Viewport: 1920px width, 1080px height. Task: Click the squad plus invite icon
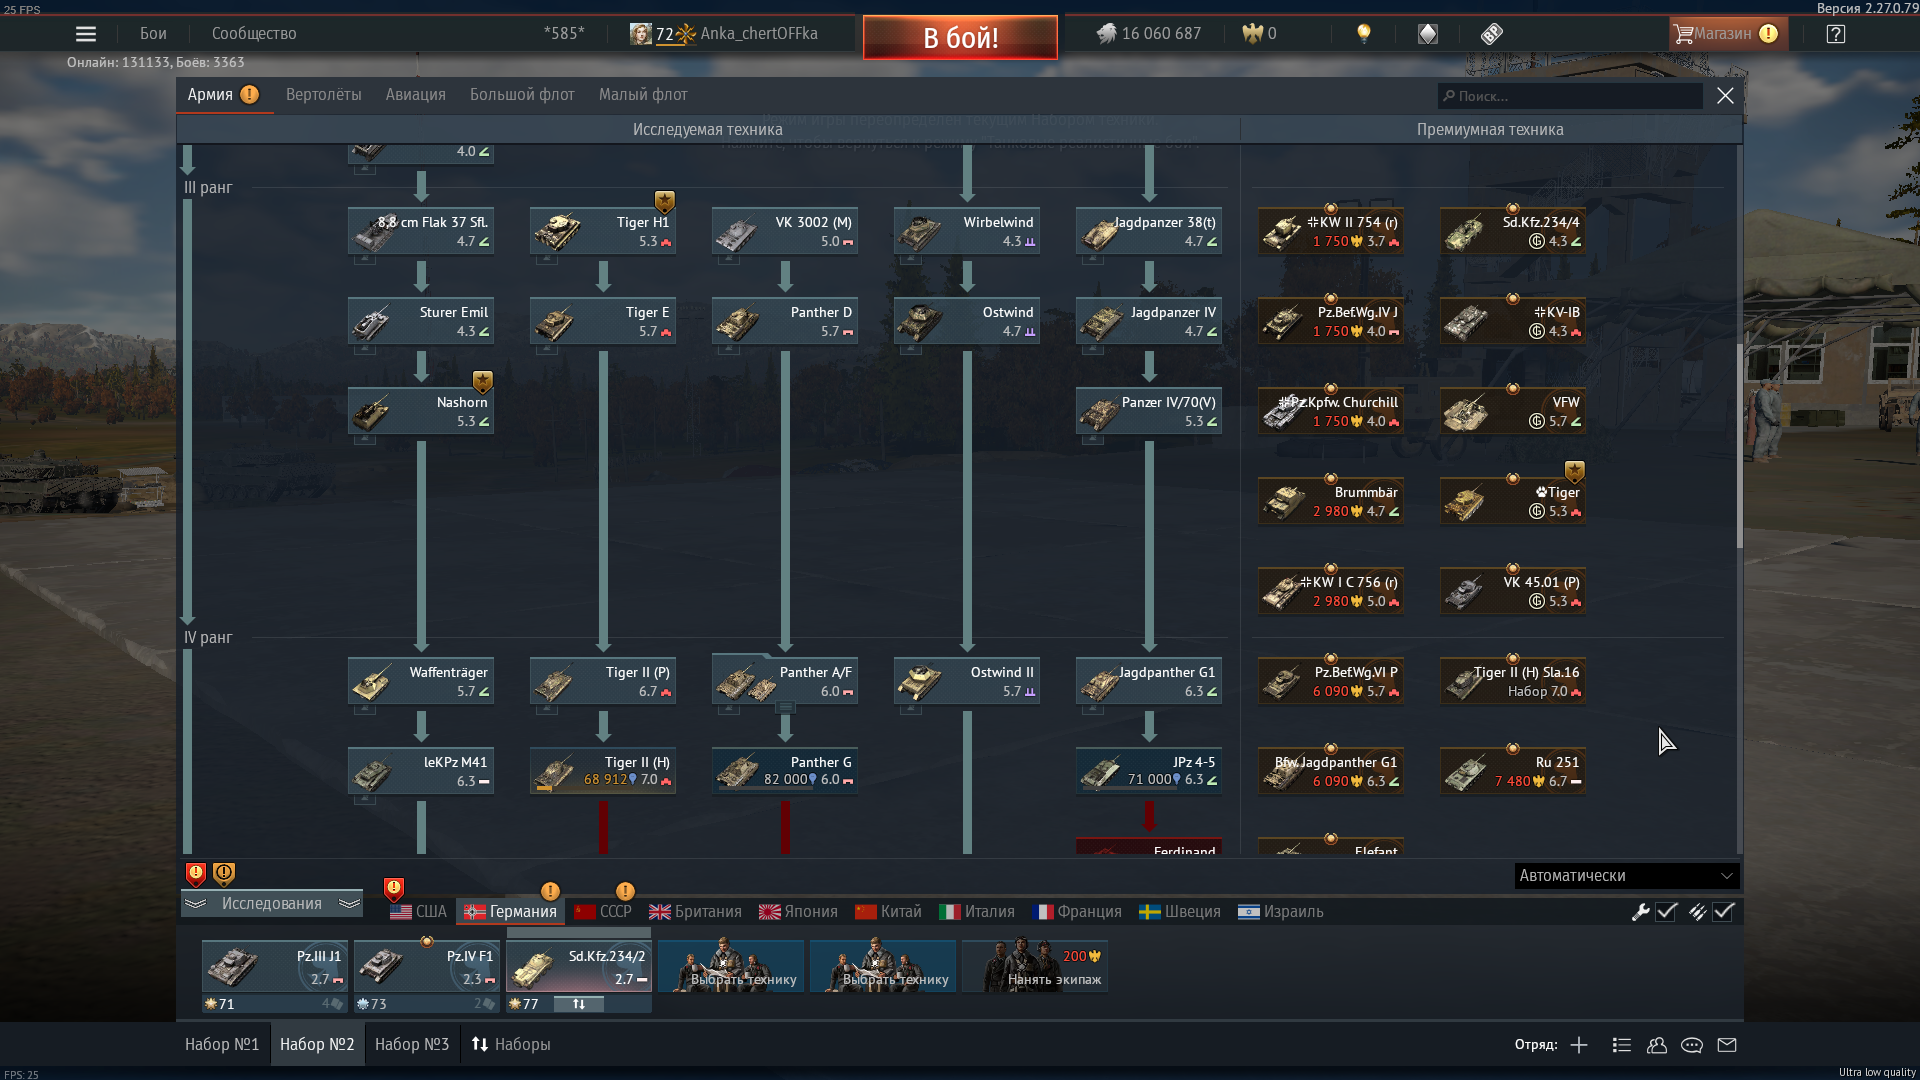click(x=1579, y=1045)
